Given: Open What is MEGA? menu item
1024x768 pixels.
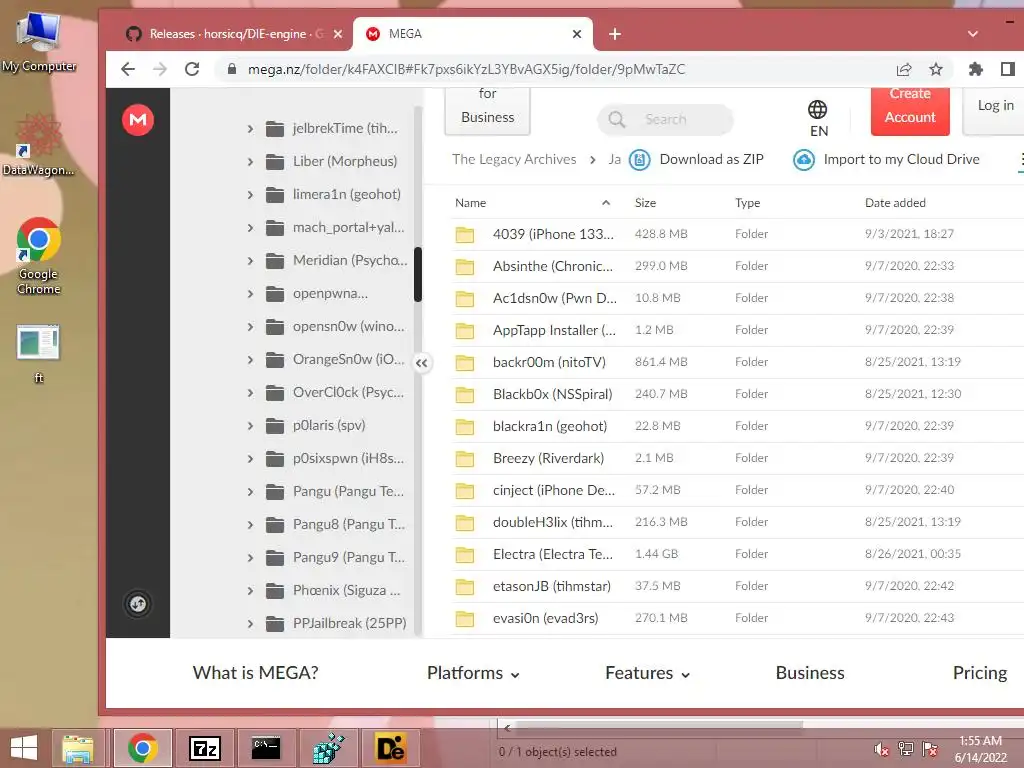Looking at the screenshot, I should point(255,673).
